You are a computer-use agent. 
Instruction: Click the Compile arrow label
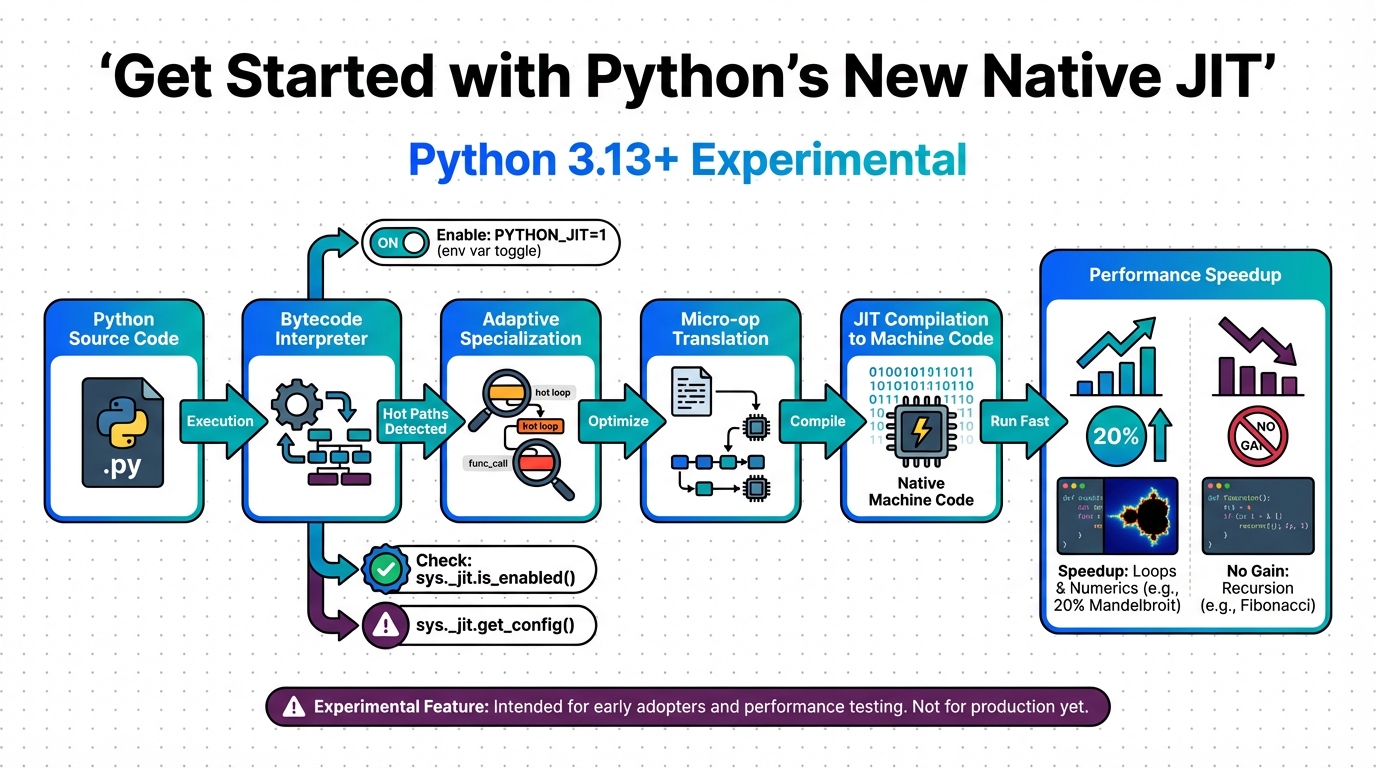pyautogui.click(x=818, y=421)
